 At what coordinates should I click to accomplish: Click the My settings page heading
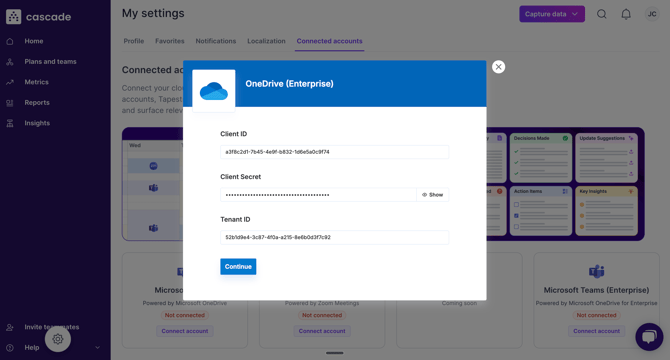coord(153,13)
